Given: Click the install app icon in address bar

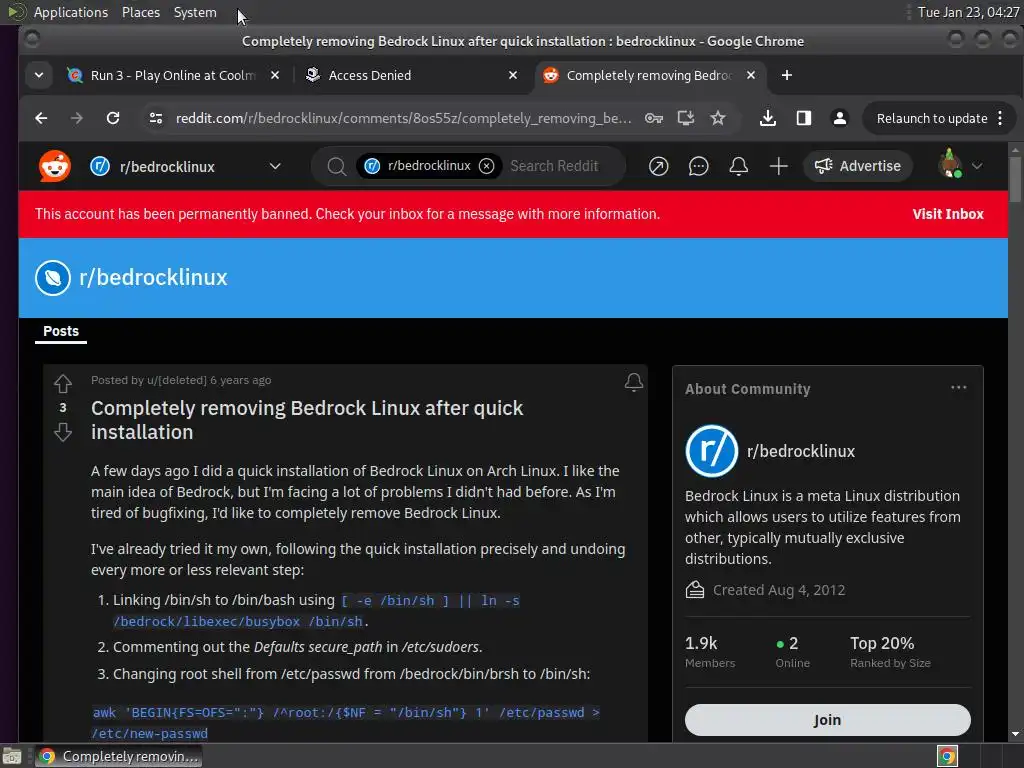Looking at the screenshot, I should coord(685,118).
